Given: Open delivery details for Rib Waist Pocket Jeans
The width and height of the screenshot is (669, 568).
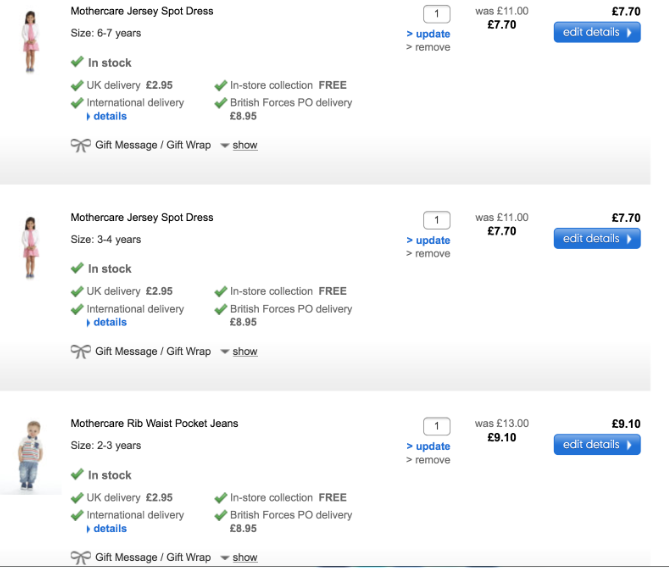Looking at the screenshot, I should pyautogui.click(x=109, y=529).
